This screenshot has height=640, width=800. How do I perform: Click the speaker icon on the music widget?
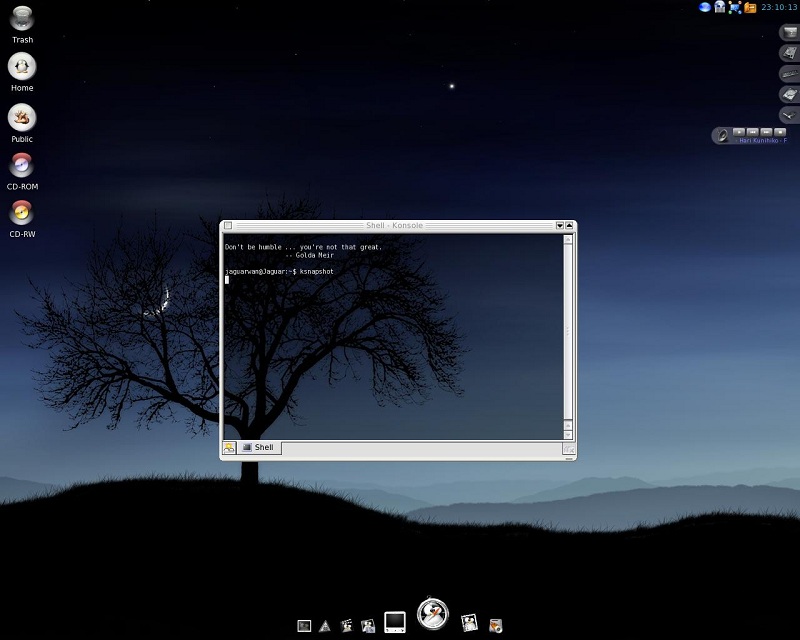pyautogui.click(x=722, y=135)
